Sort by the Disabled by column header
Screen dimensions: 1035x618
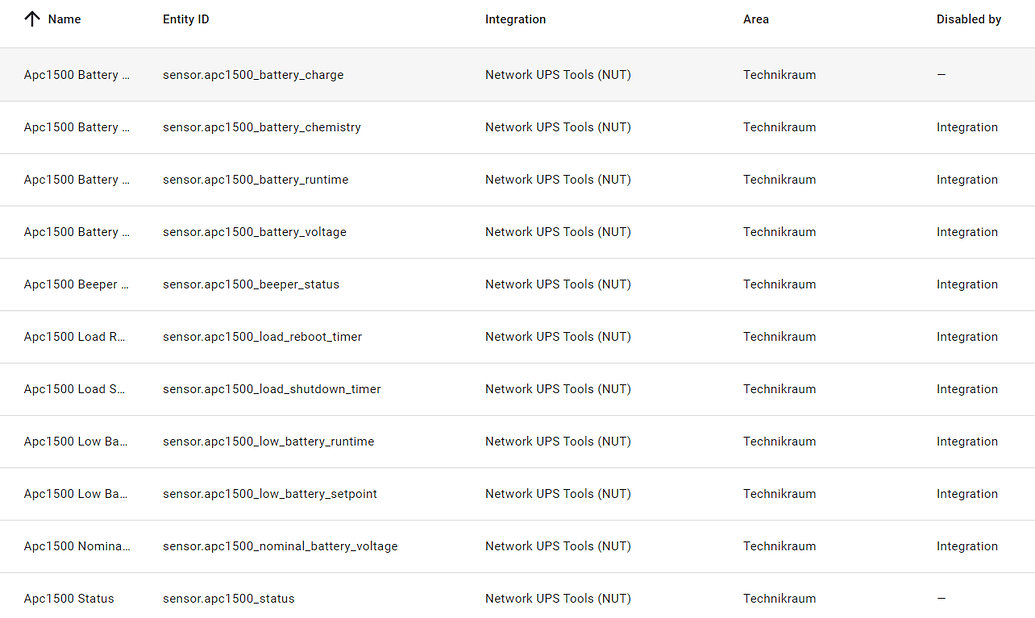click(968, 18)
